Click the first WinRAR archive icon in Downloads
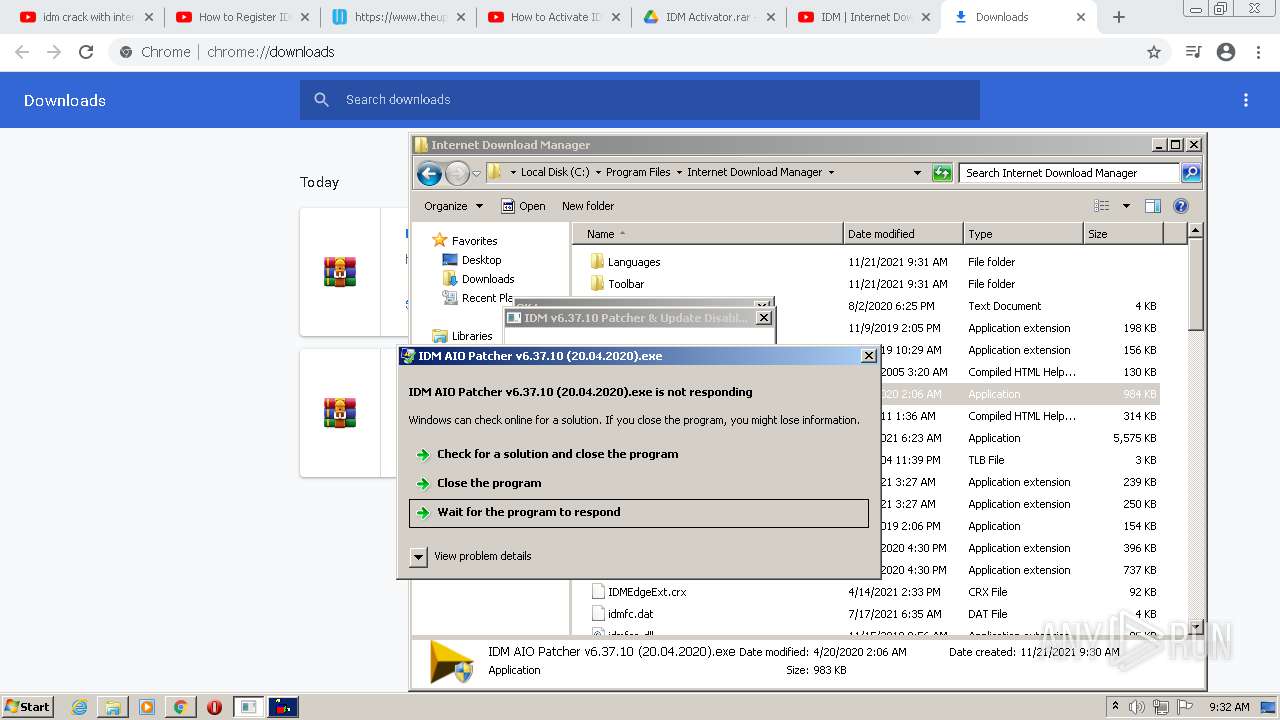This screenshot has width=1280, height=720. tap(340, 272)
